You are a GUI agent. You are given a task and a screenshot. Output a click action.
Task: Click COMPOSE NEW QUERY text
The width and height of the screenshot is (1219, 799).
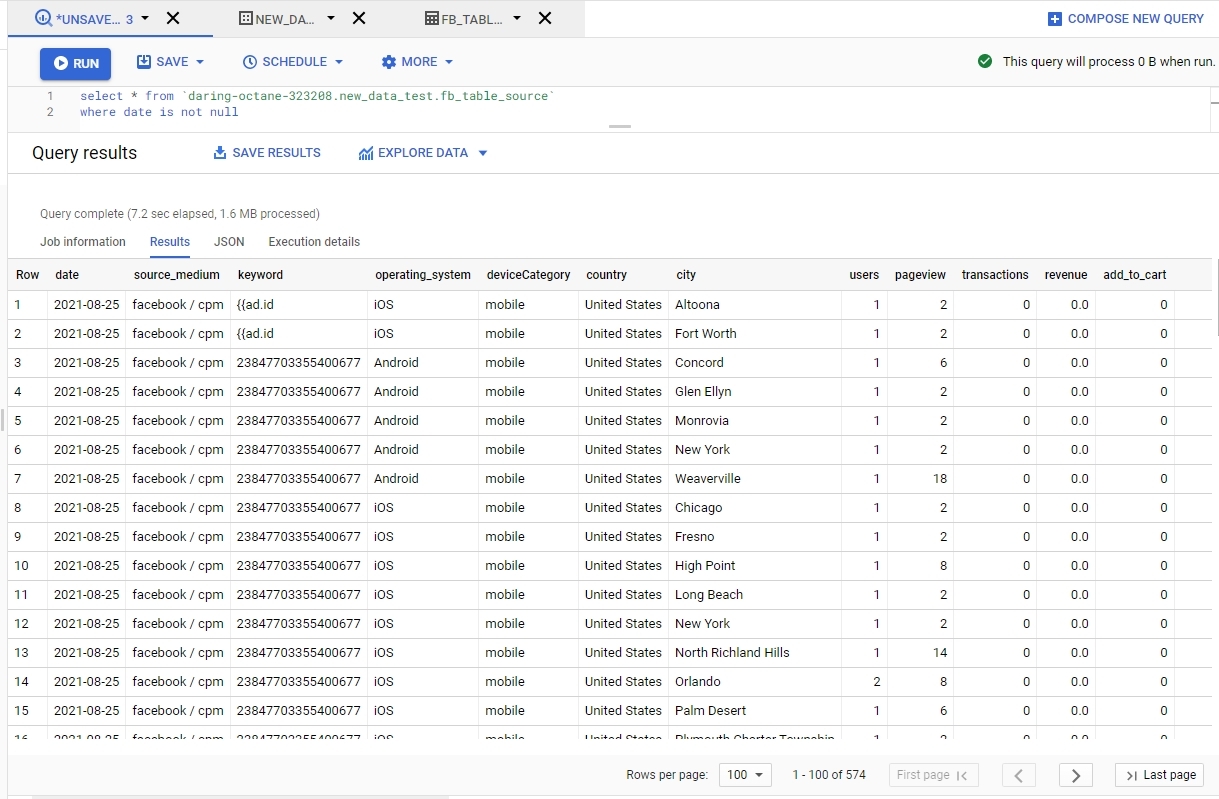(x=1136, y=19)
